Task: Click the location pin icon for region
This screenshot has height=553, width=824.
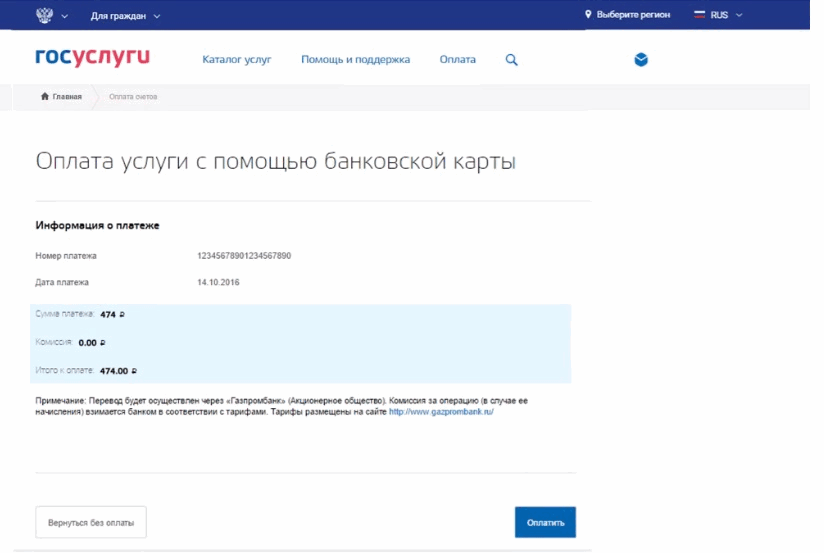Action: 588,15
